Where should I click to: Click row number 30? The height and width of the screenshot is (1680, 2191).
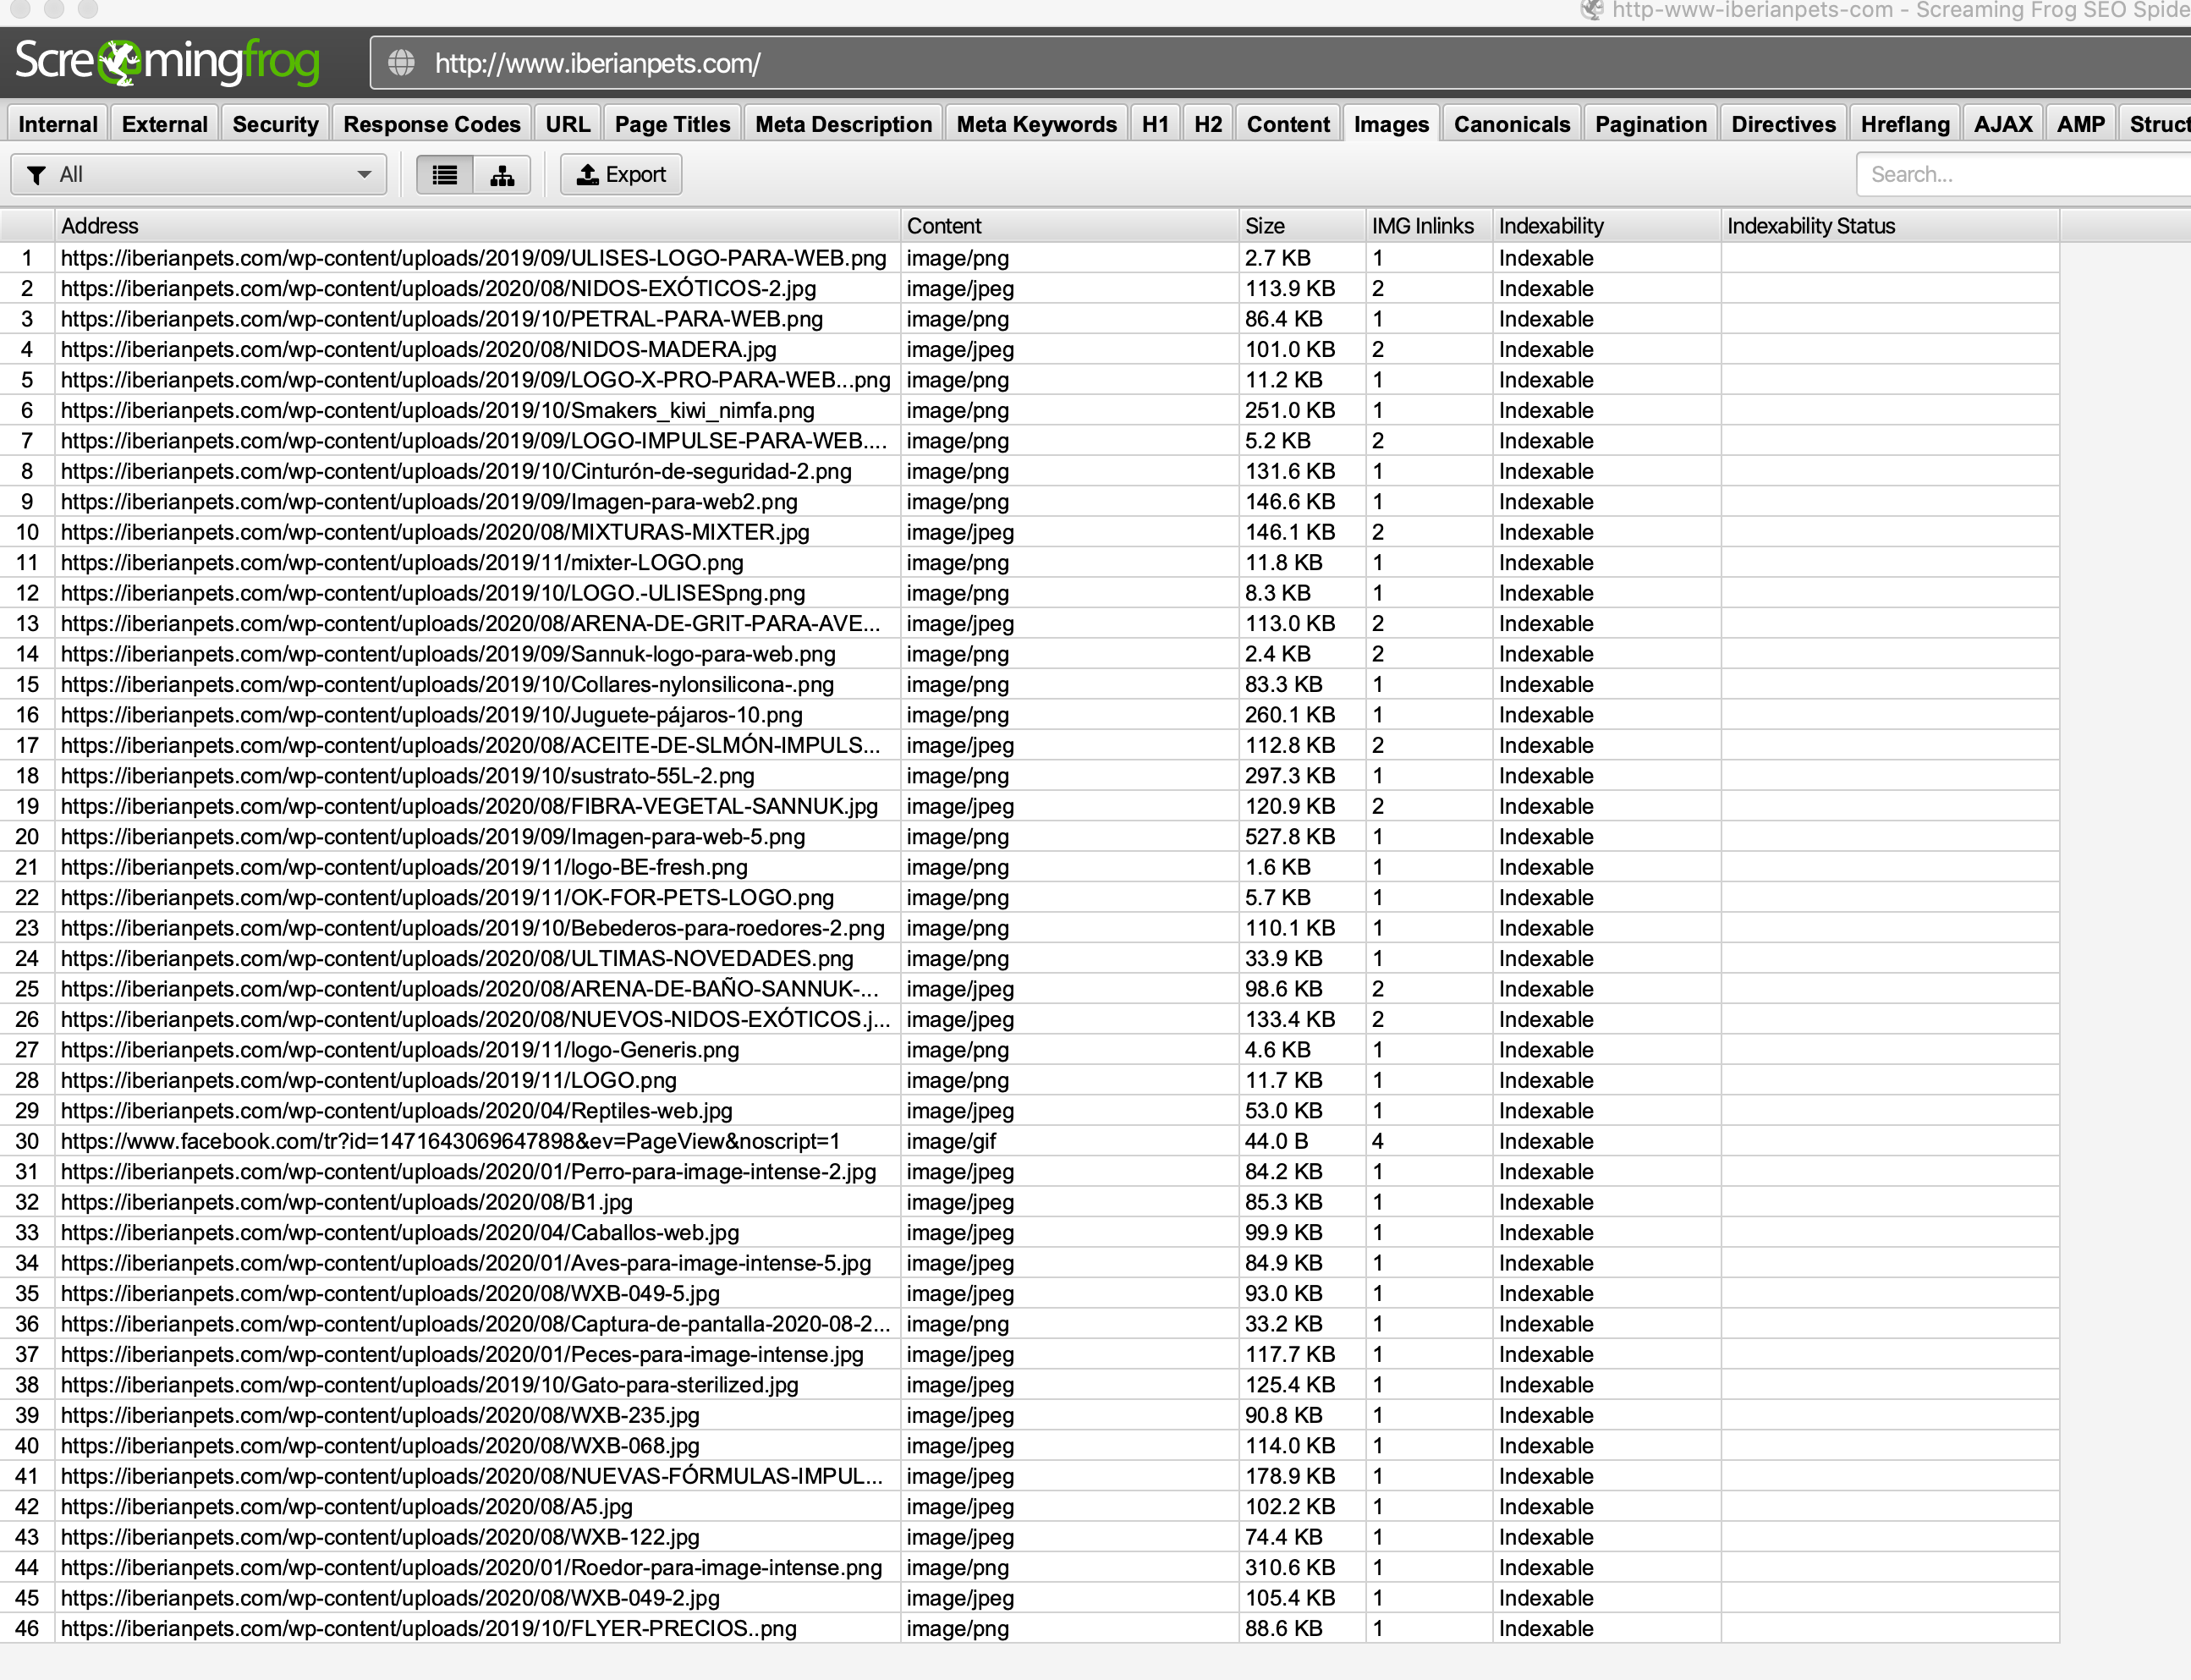point(27,1141)
